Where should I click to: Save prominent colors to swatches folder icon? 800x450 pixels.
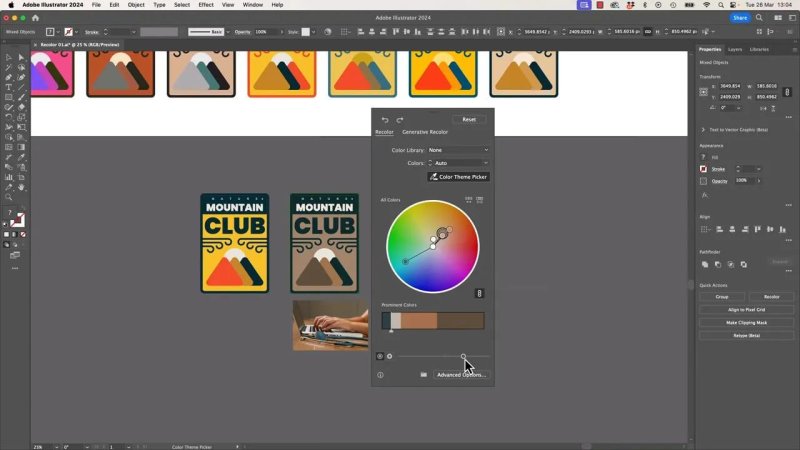coord(423,374)
